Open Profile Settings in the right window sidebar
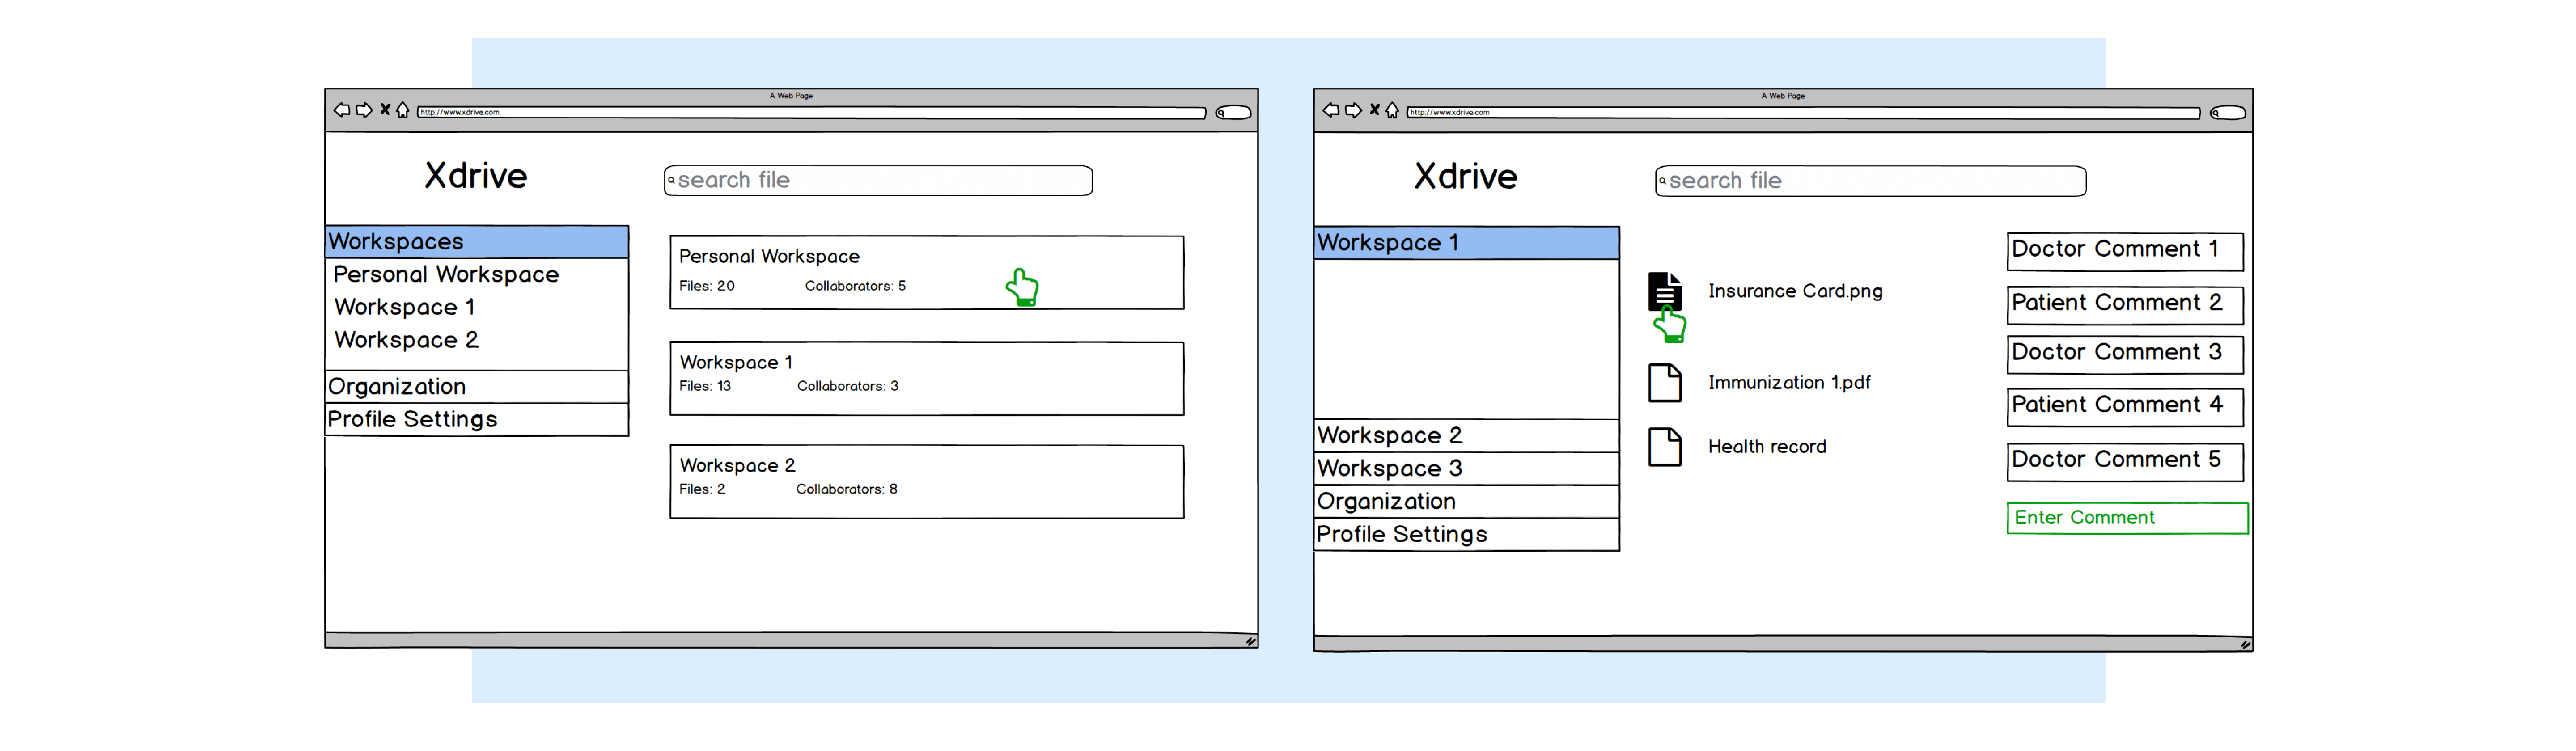 pyautogui.click(x=1467, y=535)
